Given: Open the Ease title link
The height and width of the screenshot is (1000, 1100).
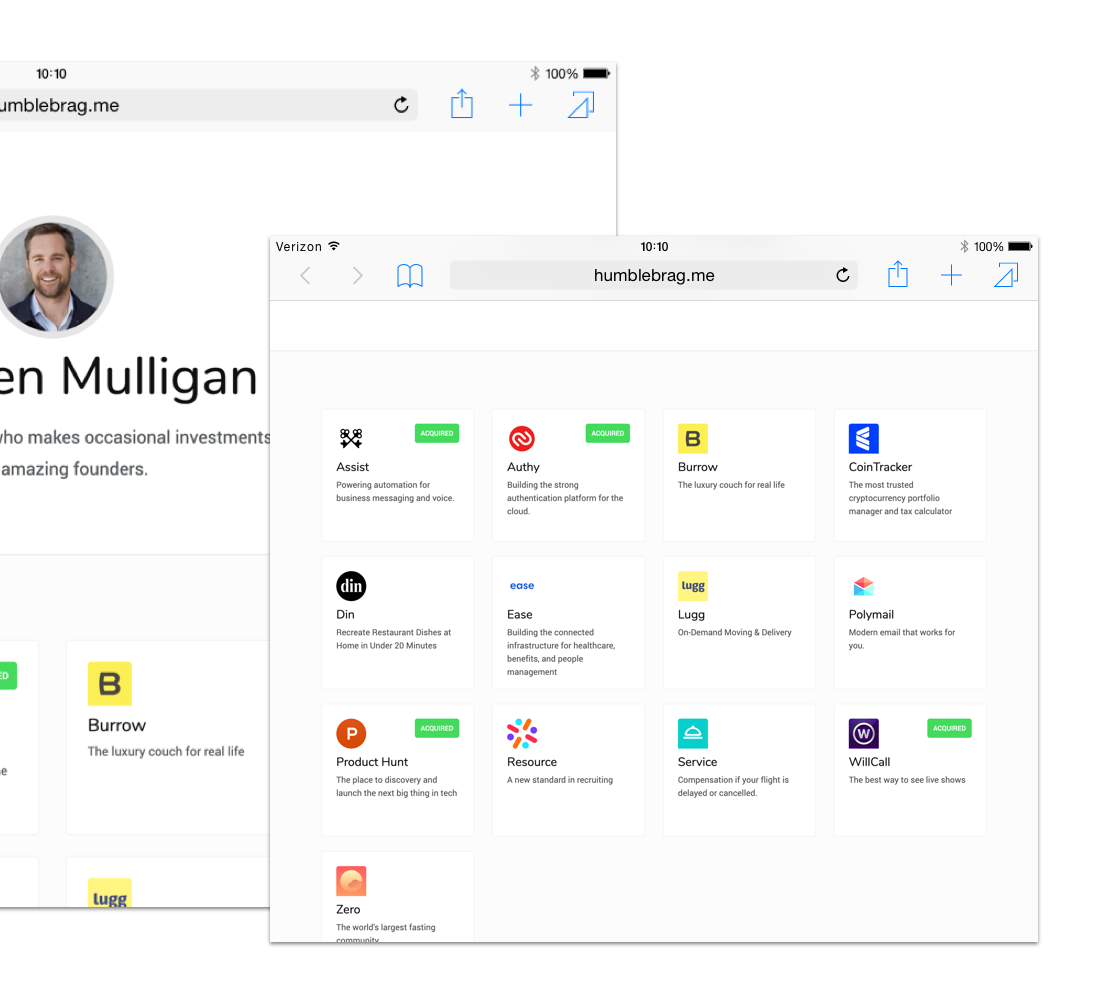Looking at the screenshot, I should pyautogui.click(x=520, y=614).
